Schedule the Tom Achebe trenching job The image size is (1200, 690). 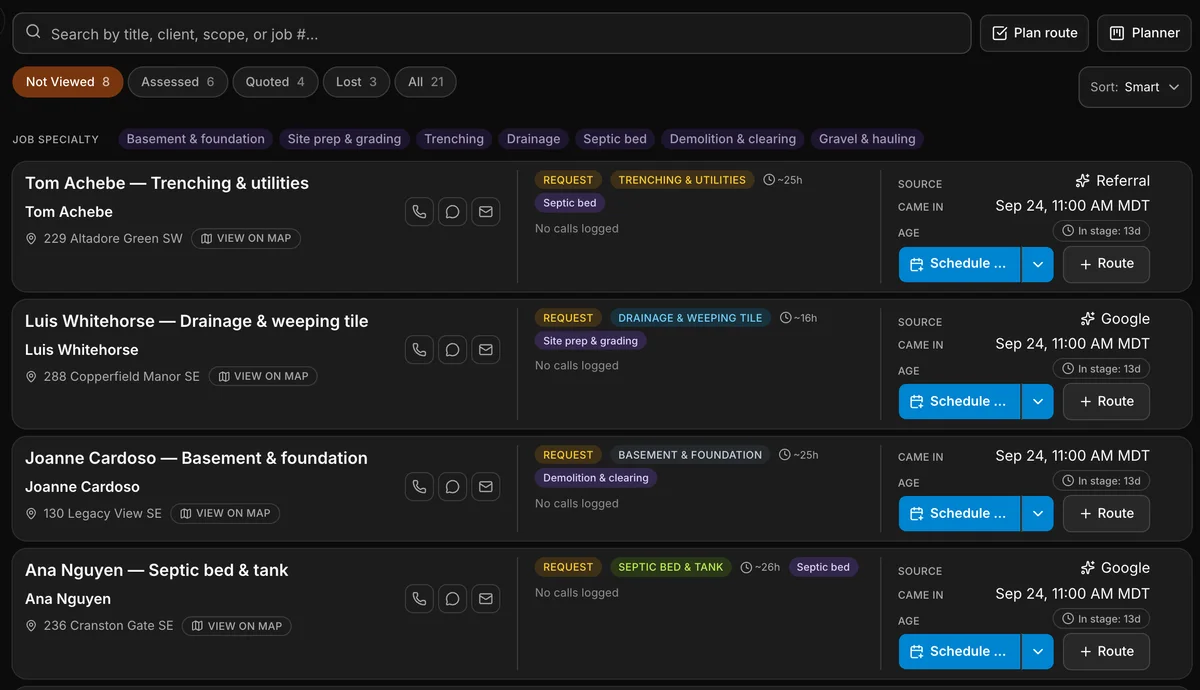point(959,264)
